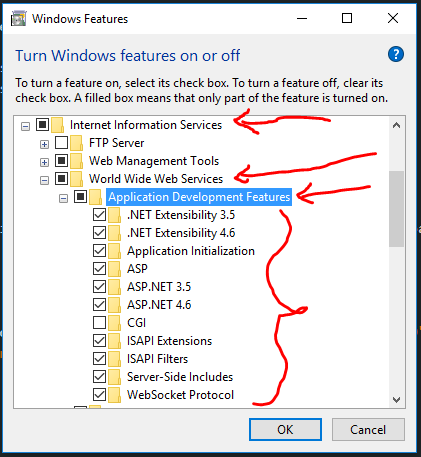Uncheck the ASP.NET 4.6 checkbox
The width and height of the screenshot is (421, 457).
pyautogui.click(x=99, y=305)
